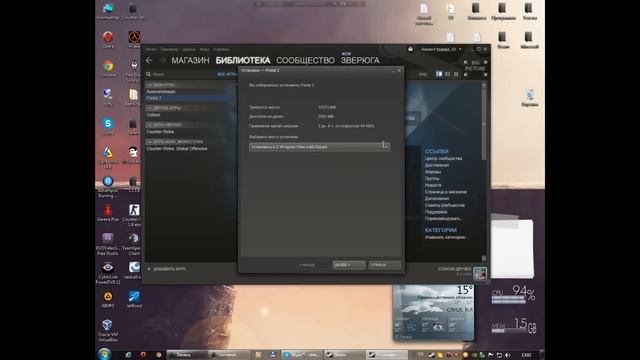
Task: Click Изменить категории link
Action: (446, 237)
